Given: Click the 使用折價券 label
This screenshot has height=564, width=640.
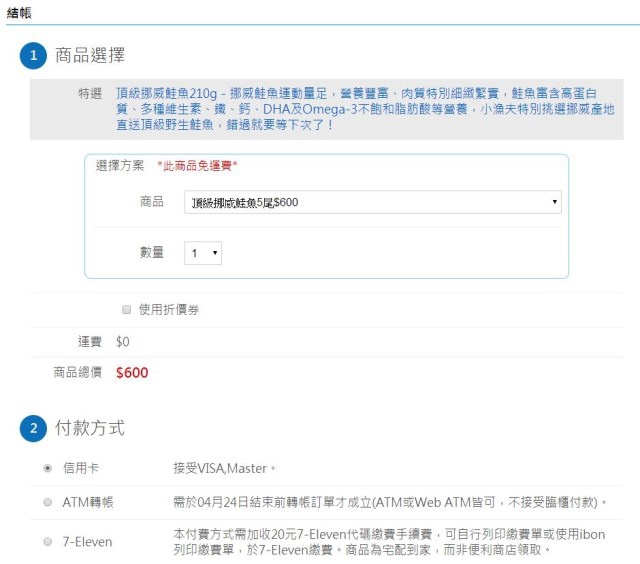Looking at the screenshot, I should tap(169, 310).
